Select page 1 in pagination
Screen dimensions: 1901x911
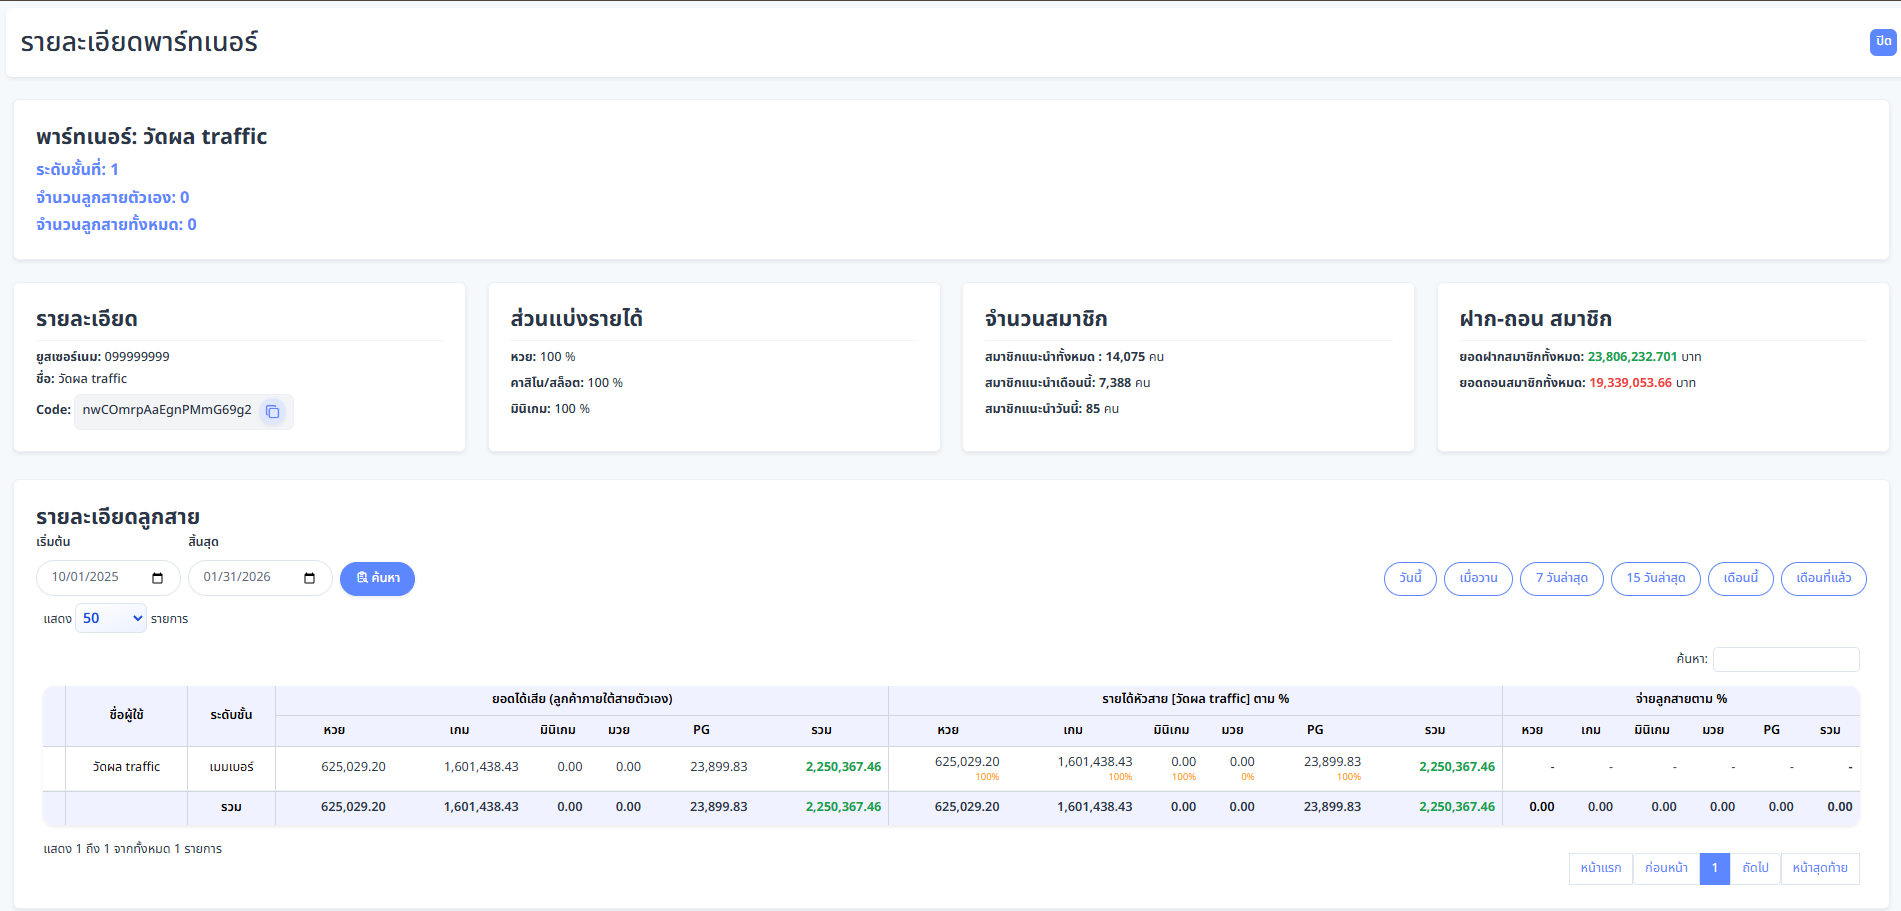(1714, 868)
